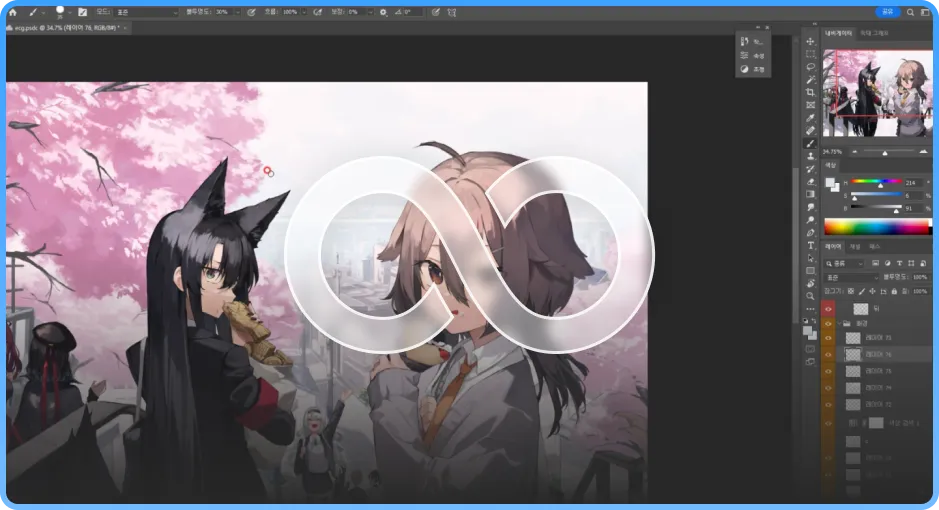Select the Path Selection arrow tool
Screen dimensions: 939x510
(810, 258)
